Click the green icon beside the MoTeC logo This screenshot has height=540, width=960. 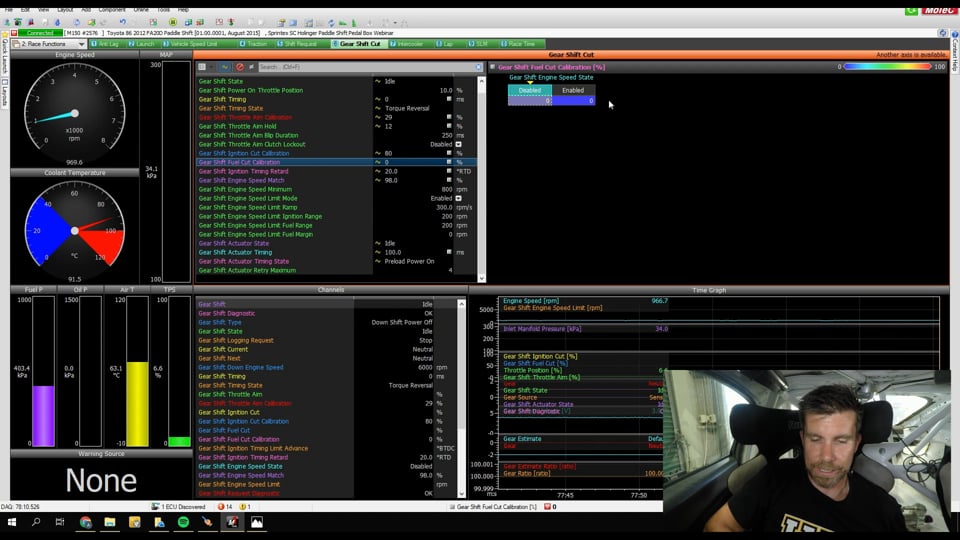point(911,10)
